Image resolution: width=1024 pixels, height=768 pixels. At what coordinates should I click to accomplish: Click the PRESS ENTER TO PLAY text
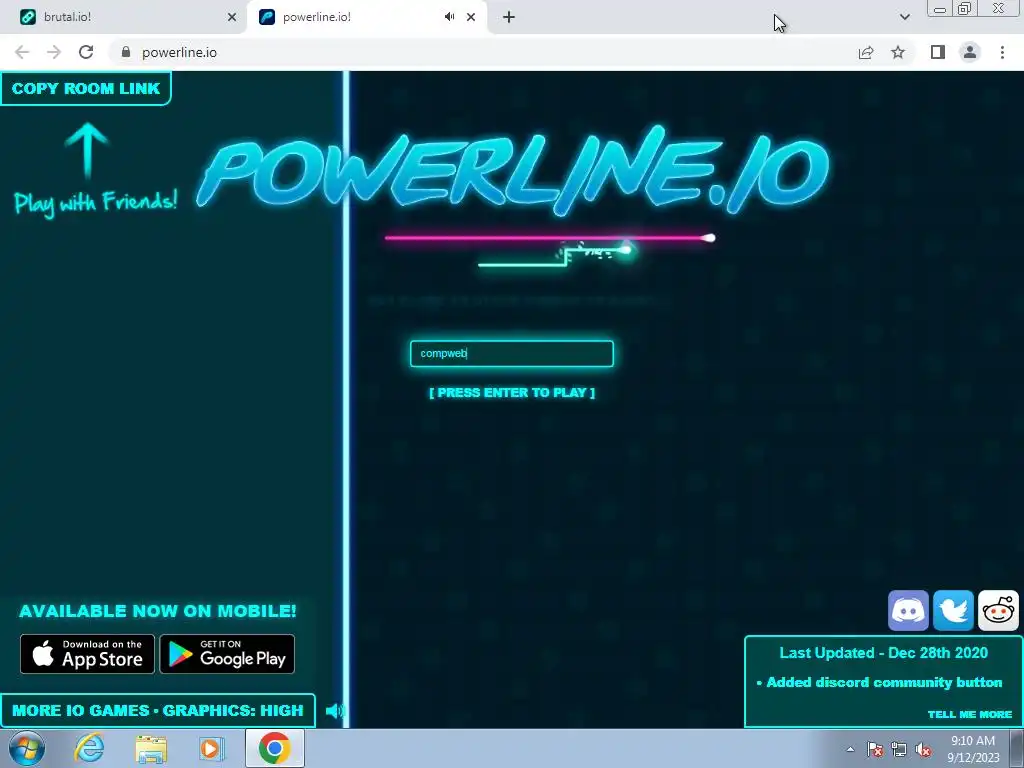pos(512,392)
